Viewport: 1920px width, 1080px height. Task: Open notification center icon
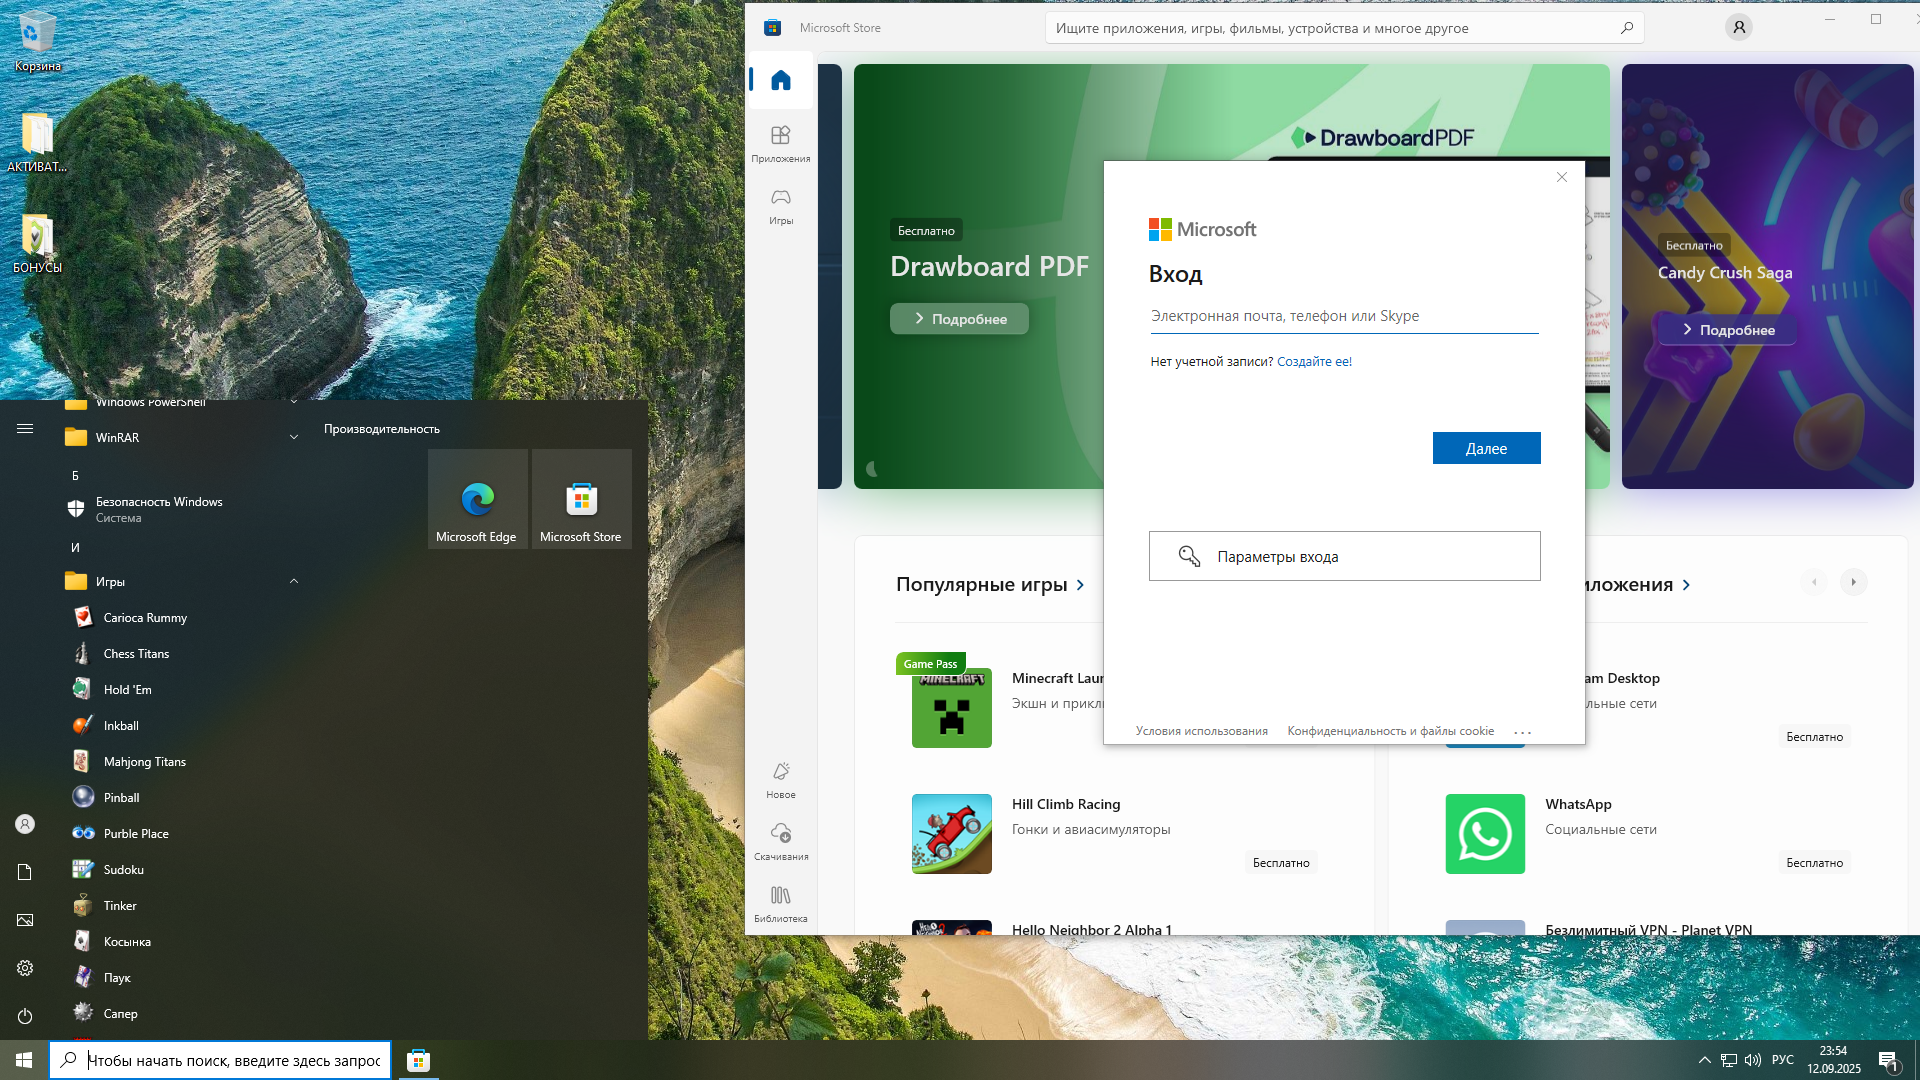(1888, 1061)
